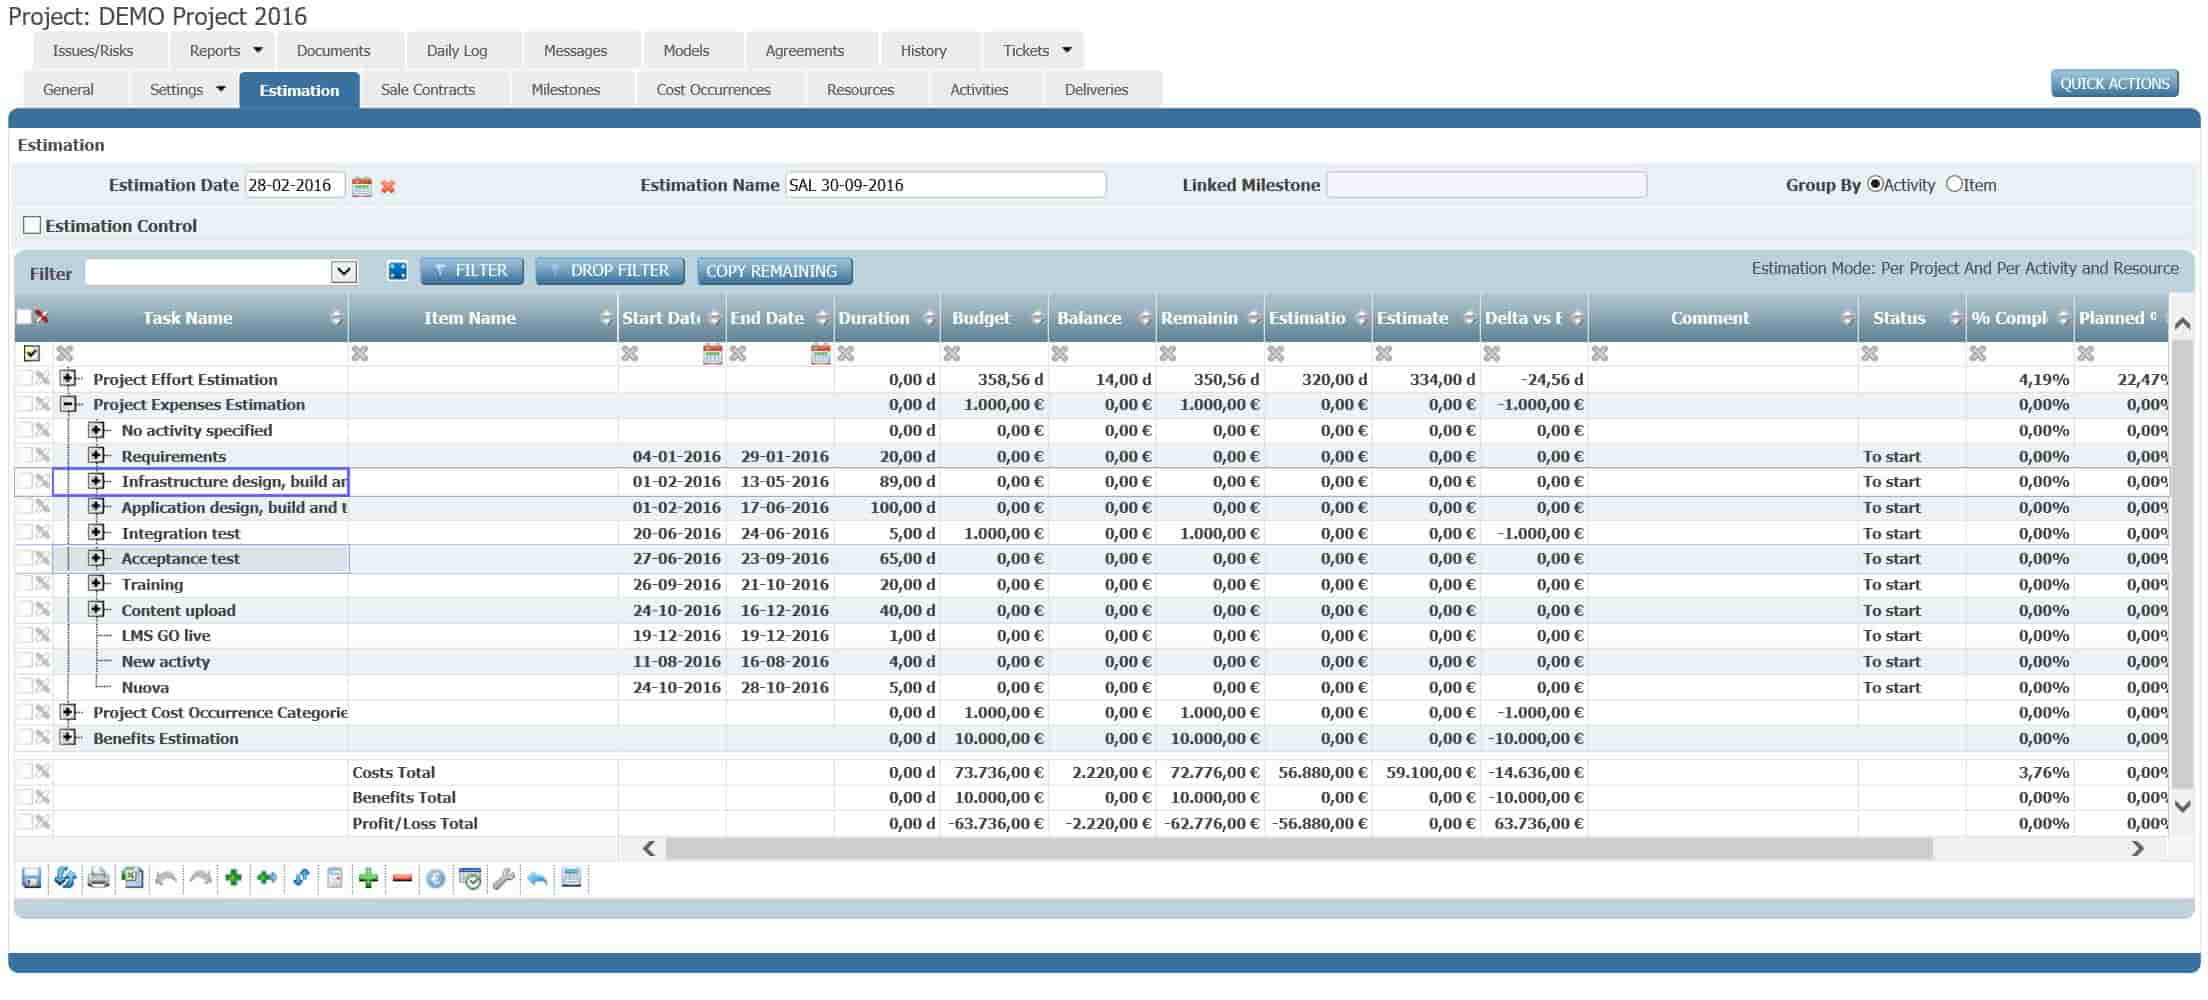Toggle the Estimation Control checkbox
The width and height of the screenshot is (2208, 1000).
(32, 225)
